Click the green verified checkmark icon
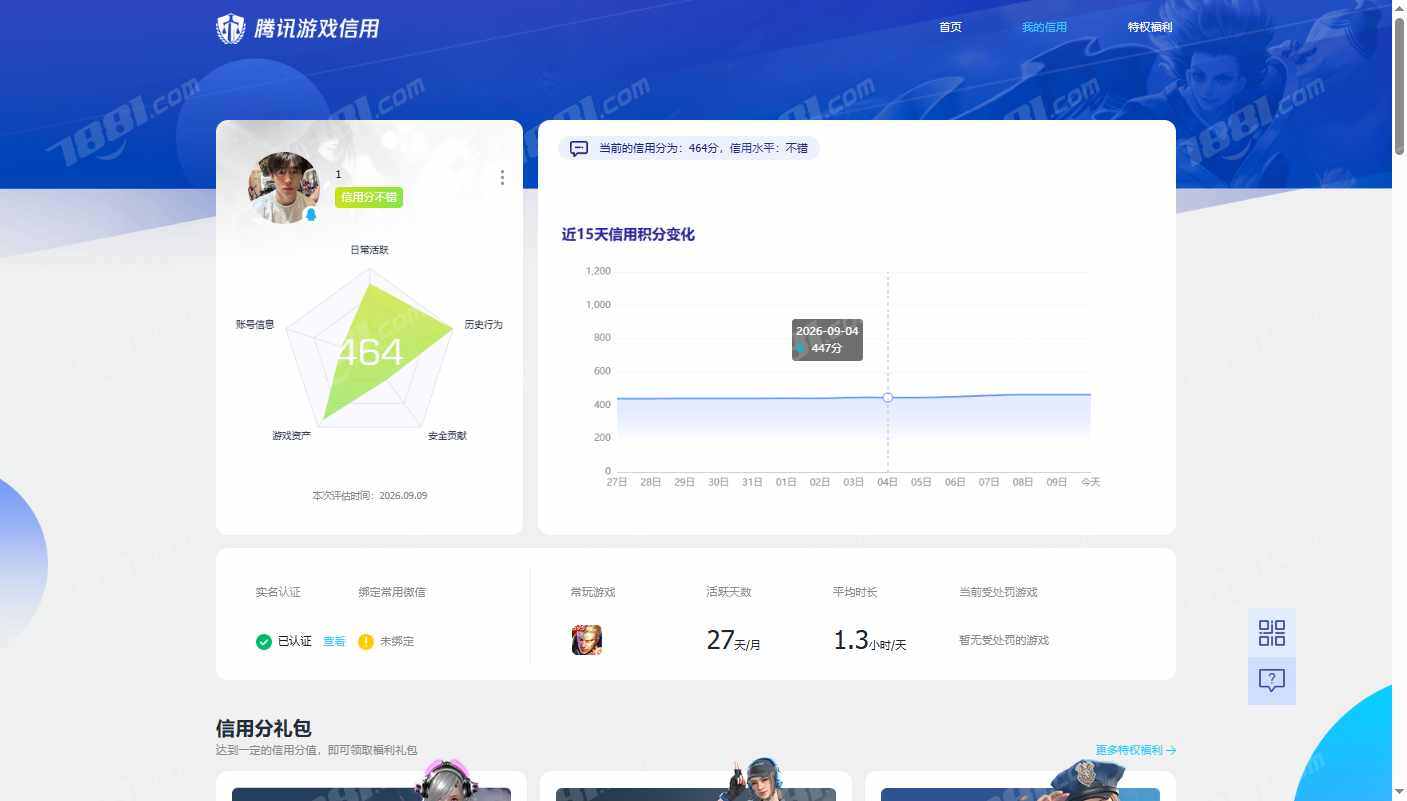1407x801 pixels. [264, 642]
